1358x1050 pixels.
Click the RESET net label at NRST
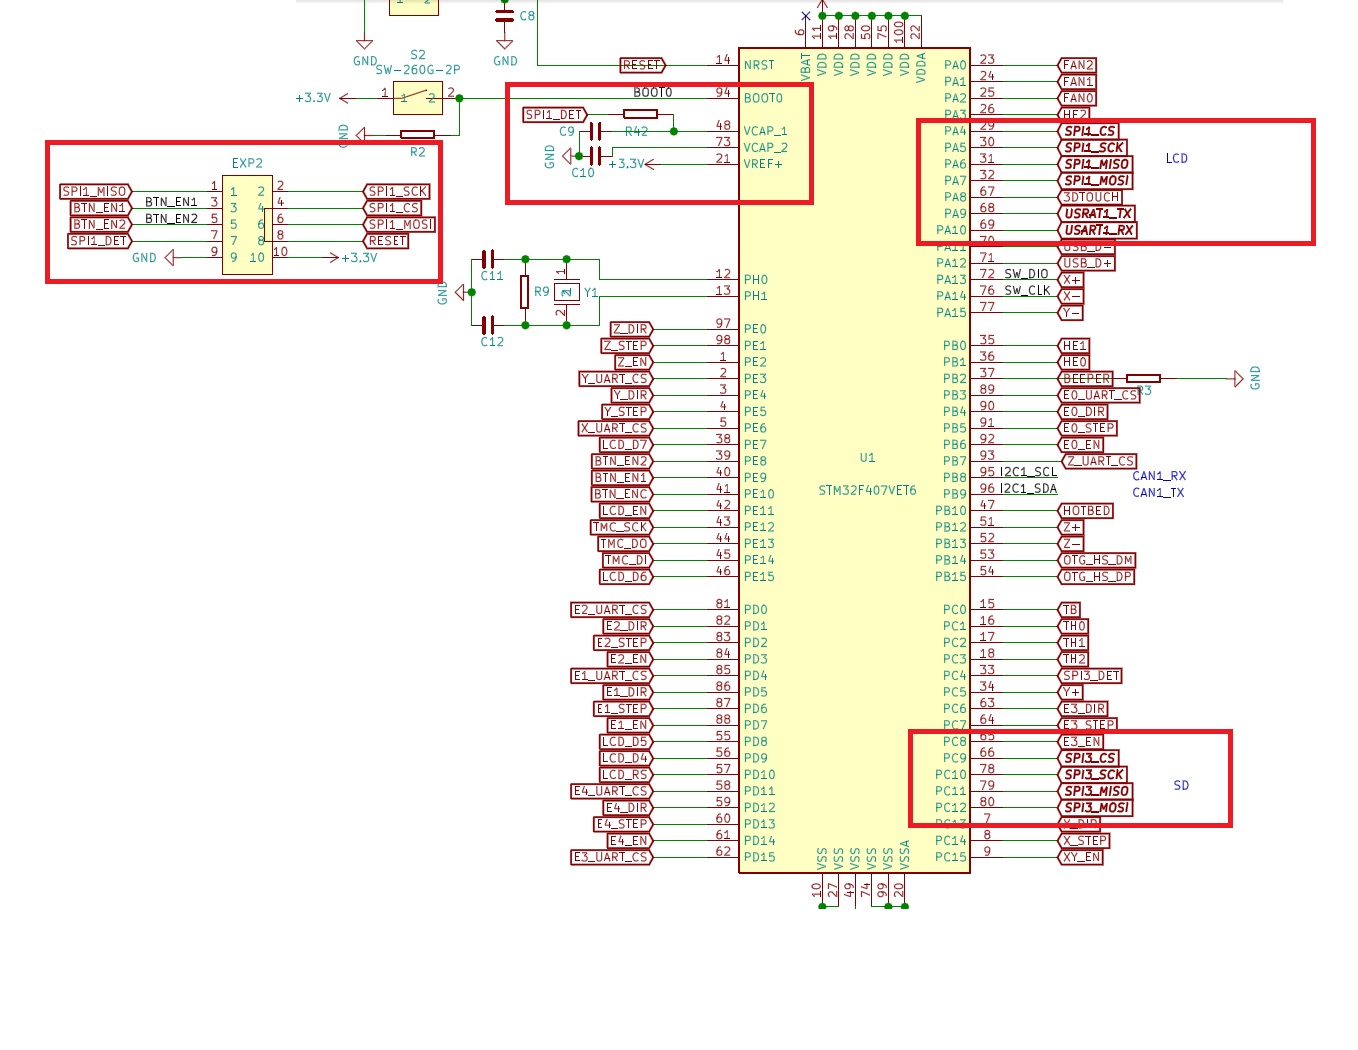click(642, 65)
